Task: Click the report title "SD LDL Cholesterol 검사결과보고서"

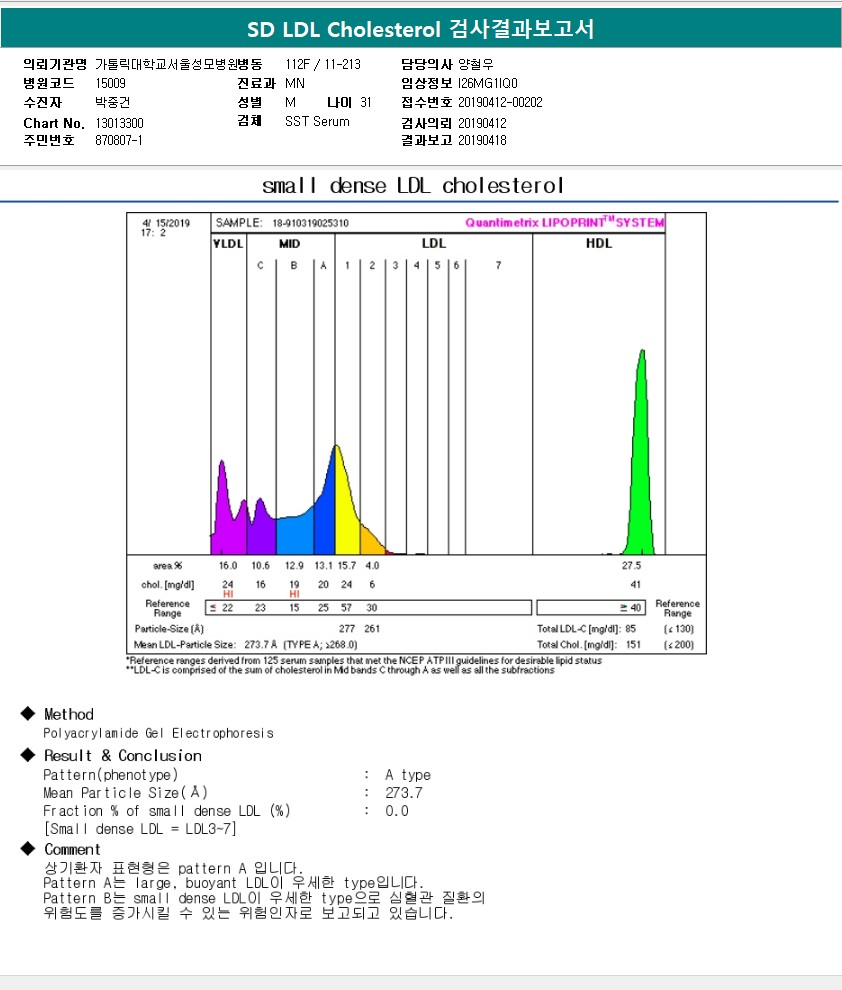Action: [420, 29]
